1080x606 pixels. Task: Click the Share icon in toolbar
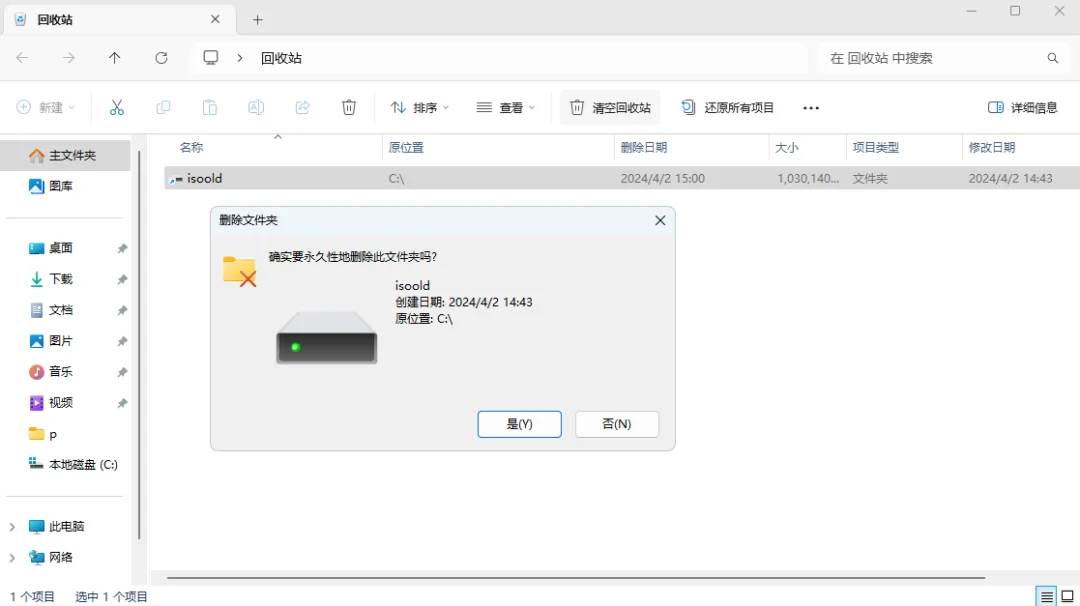(302, 107)
